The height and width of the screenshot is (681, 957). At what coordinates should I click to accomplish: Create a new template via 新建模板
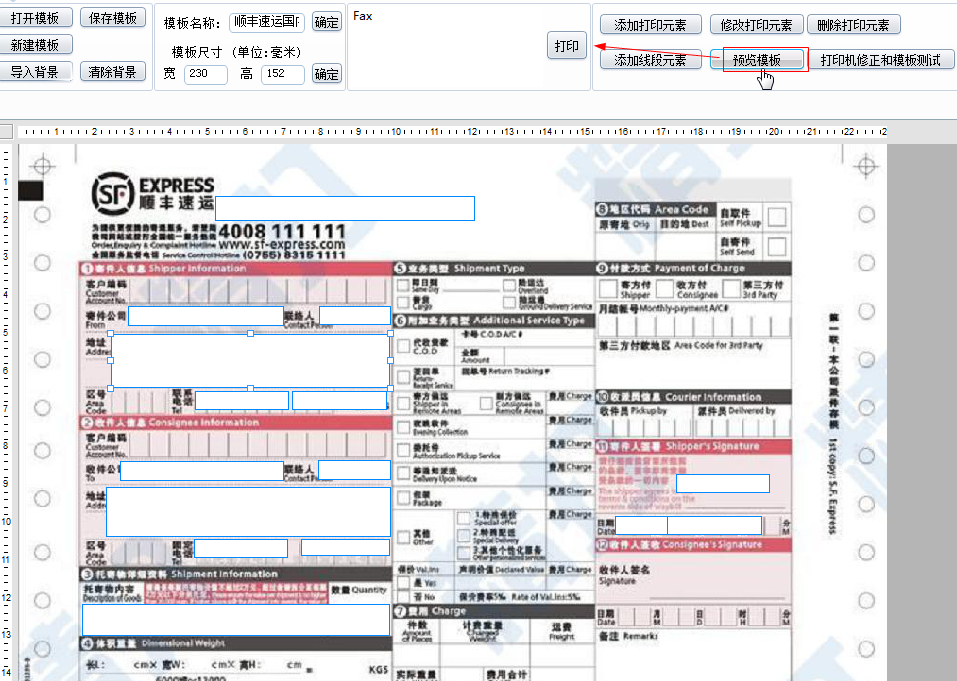(35, 45)
